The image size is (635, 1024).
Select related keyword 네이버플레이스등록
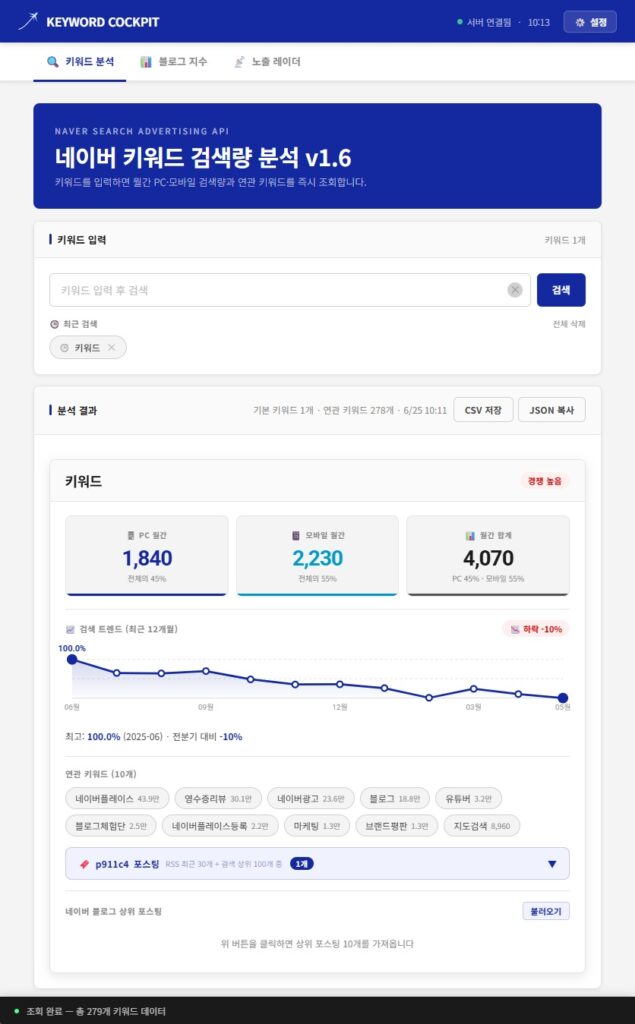pyautogui.click(x=220, y=825)
